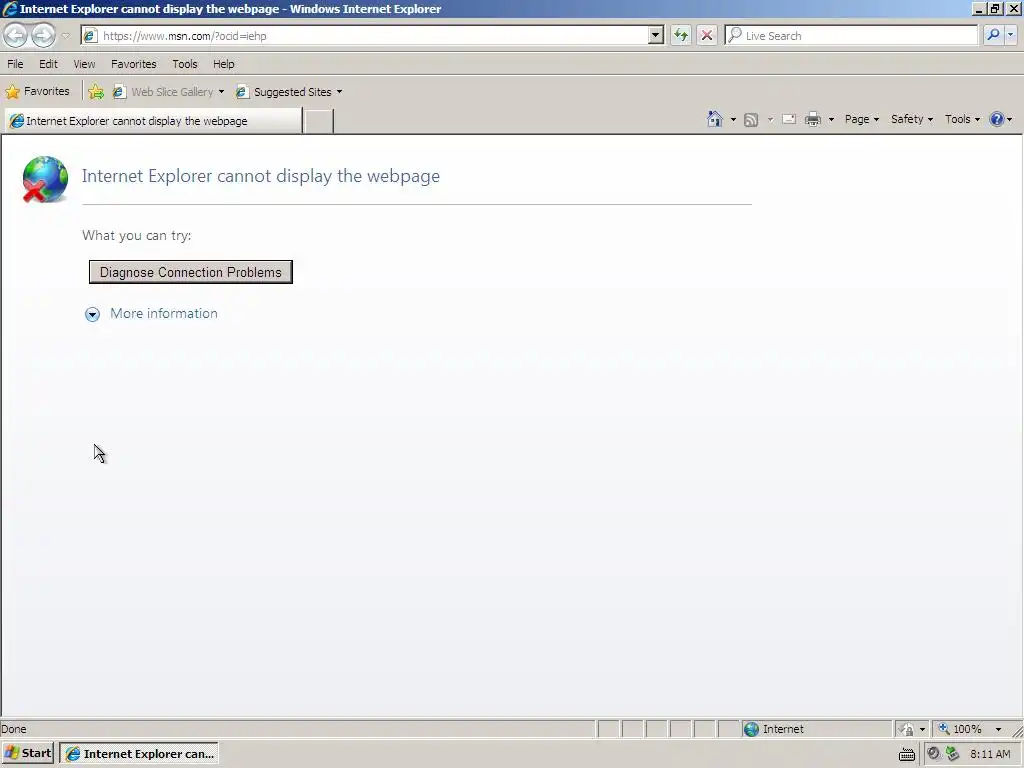Select the 'cannot display the webpage' tab
The width and height of the screenshot is (1024, 768).
pos(153,121)
